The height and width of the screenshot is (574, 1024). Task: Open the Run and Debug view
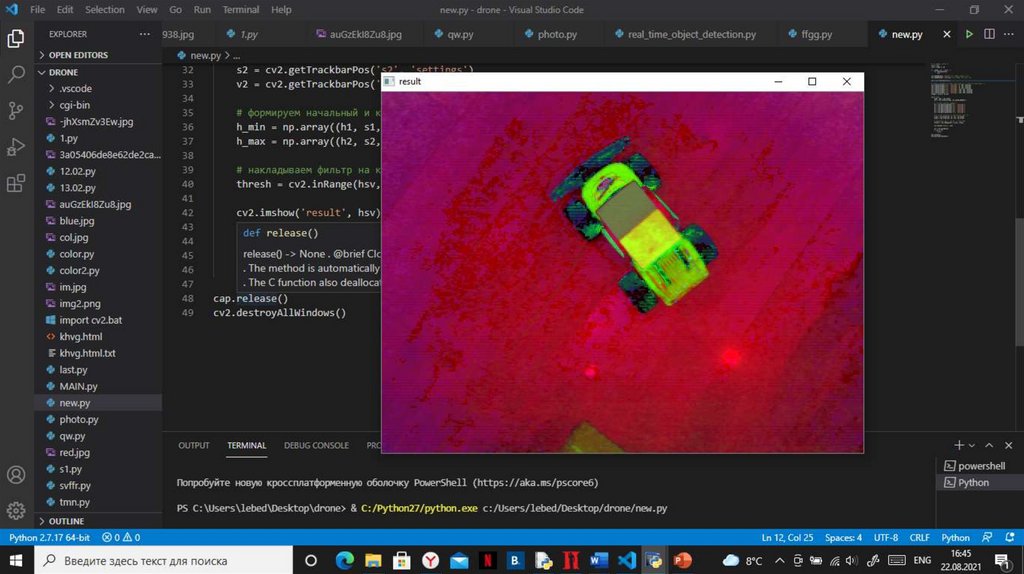[16, 147]
